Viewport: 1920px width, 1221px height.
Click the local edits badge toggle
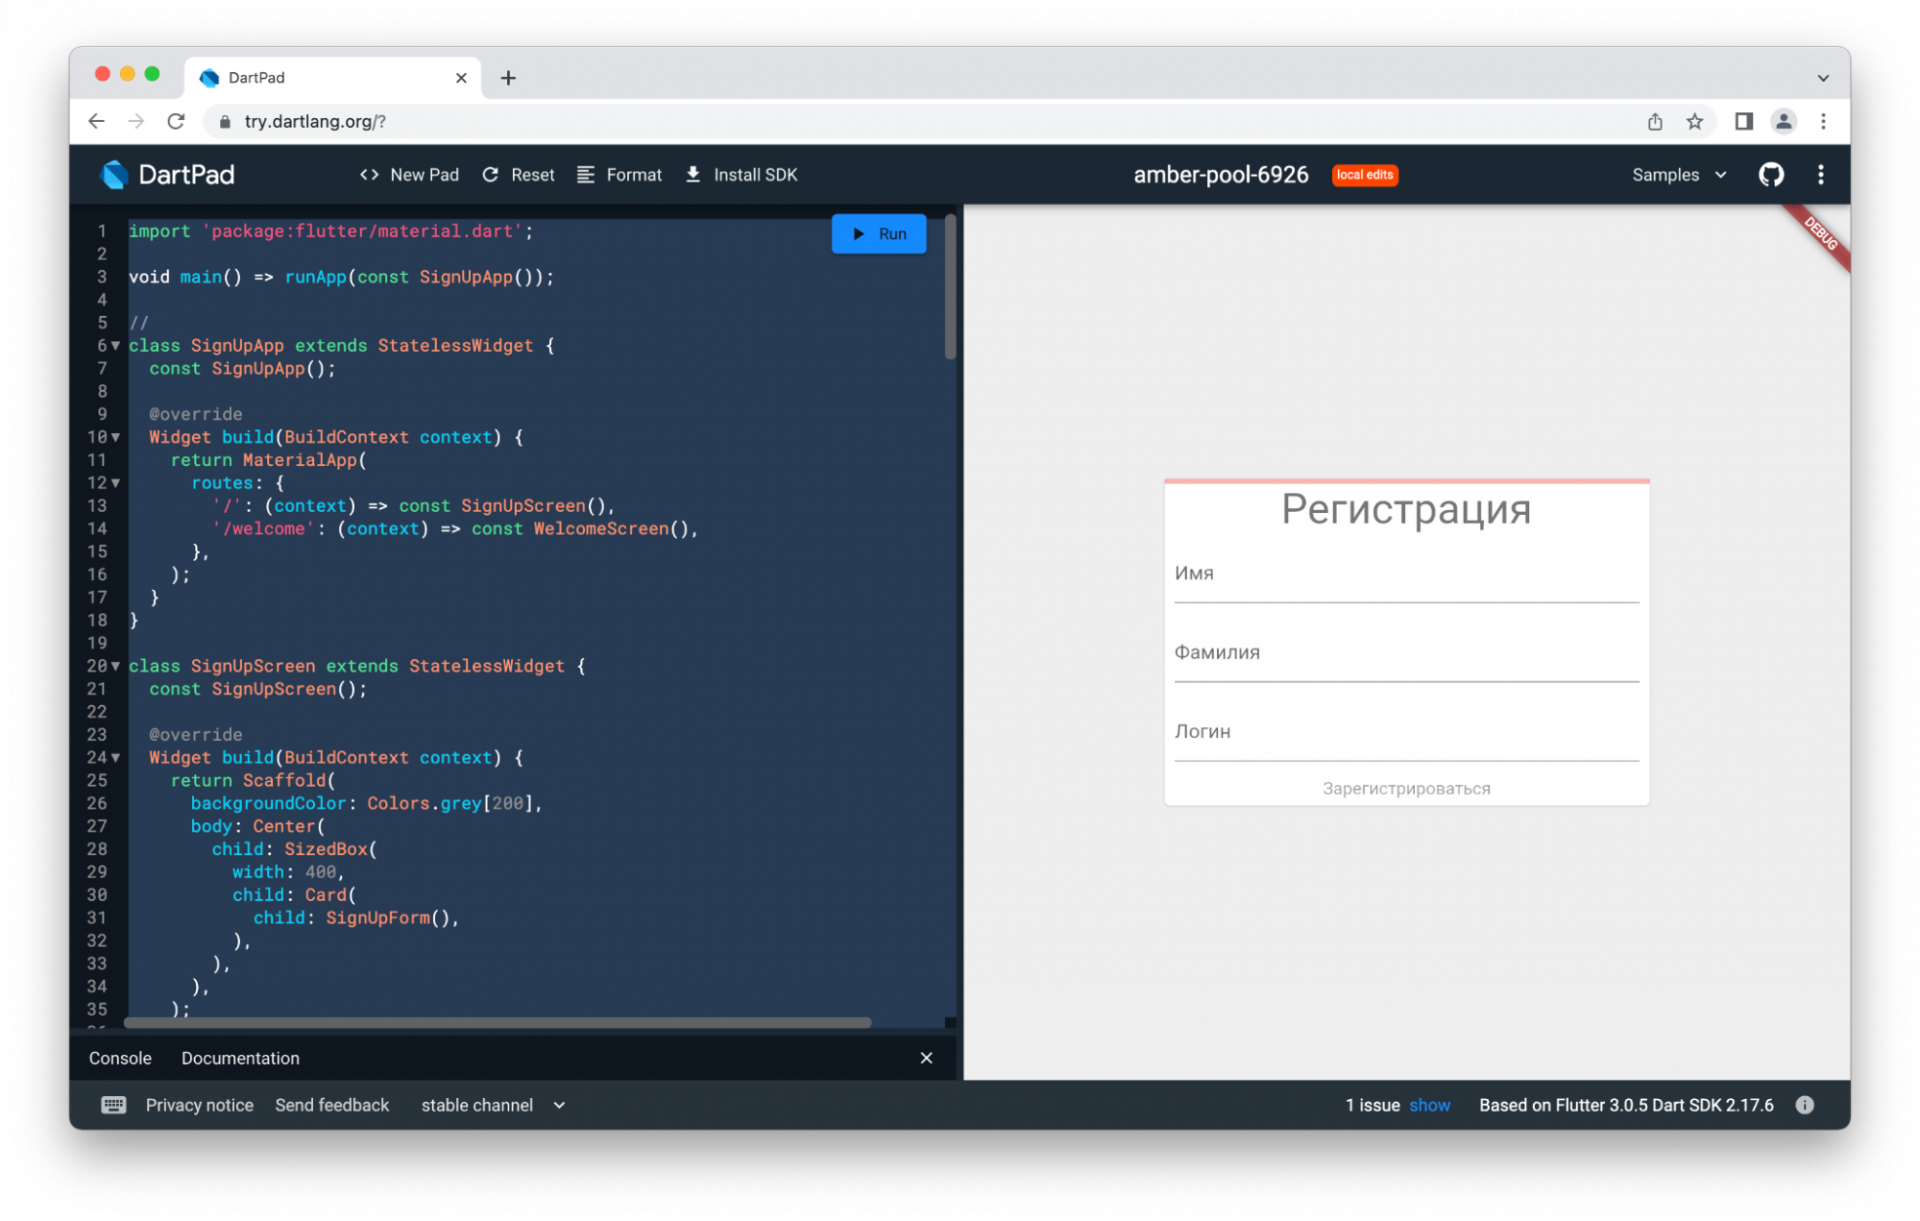click(x=1364, y=175)
